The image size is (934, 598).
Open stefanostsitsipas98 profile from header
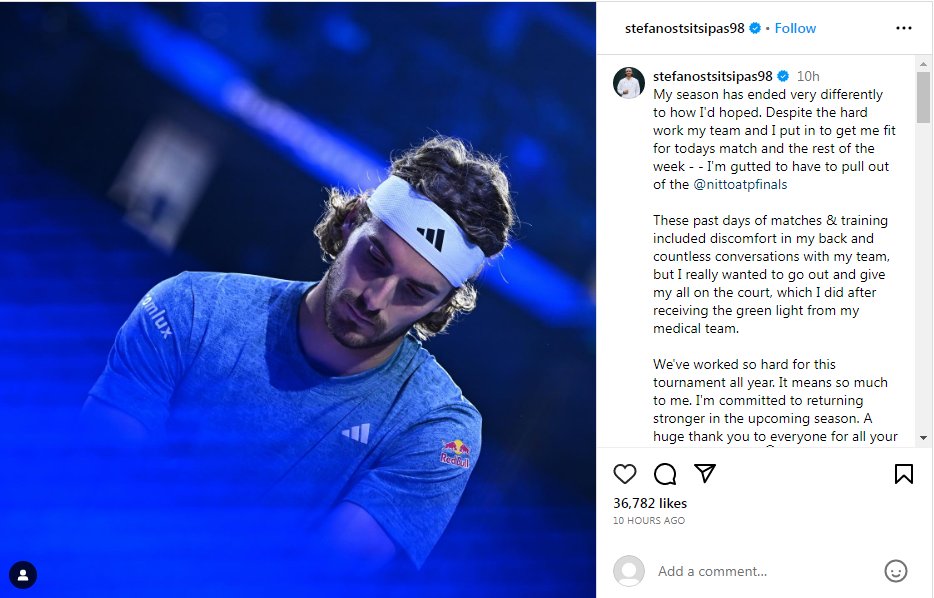[x=684, y=28]
